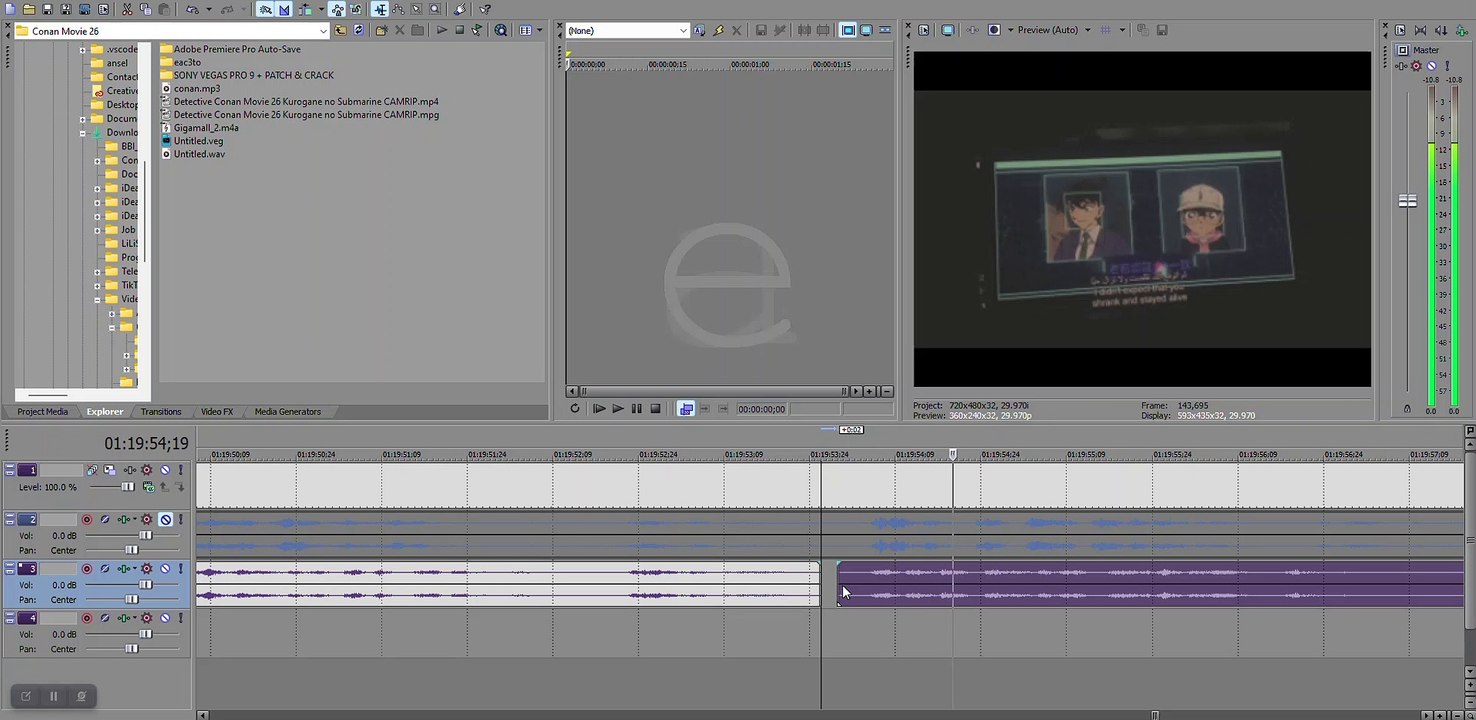Adjust track 3 Vol slider
Viewport: 1476px width, 720px height.
[145, 585]
